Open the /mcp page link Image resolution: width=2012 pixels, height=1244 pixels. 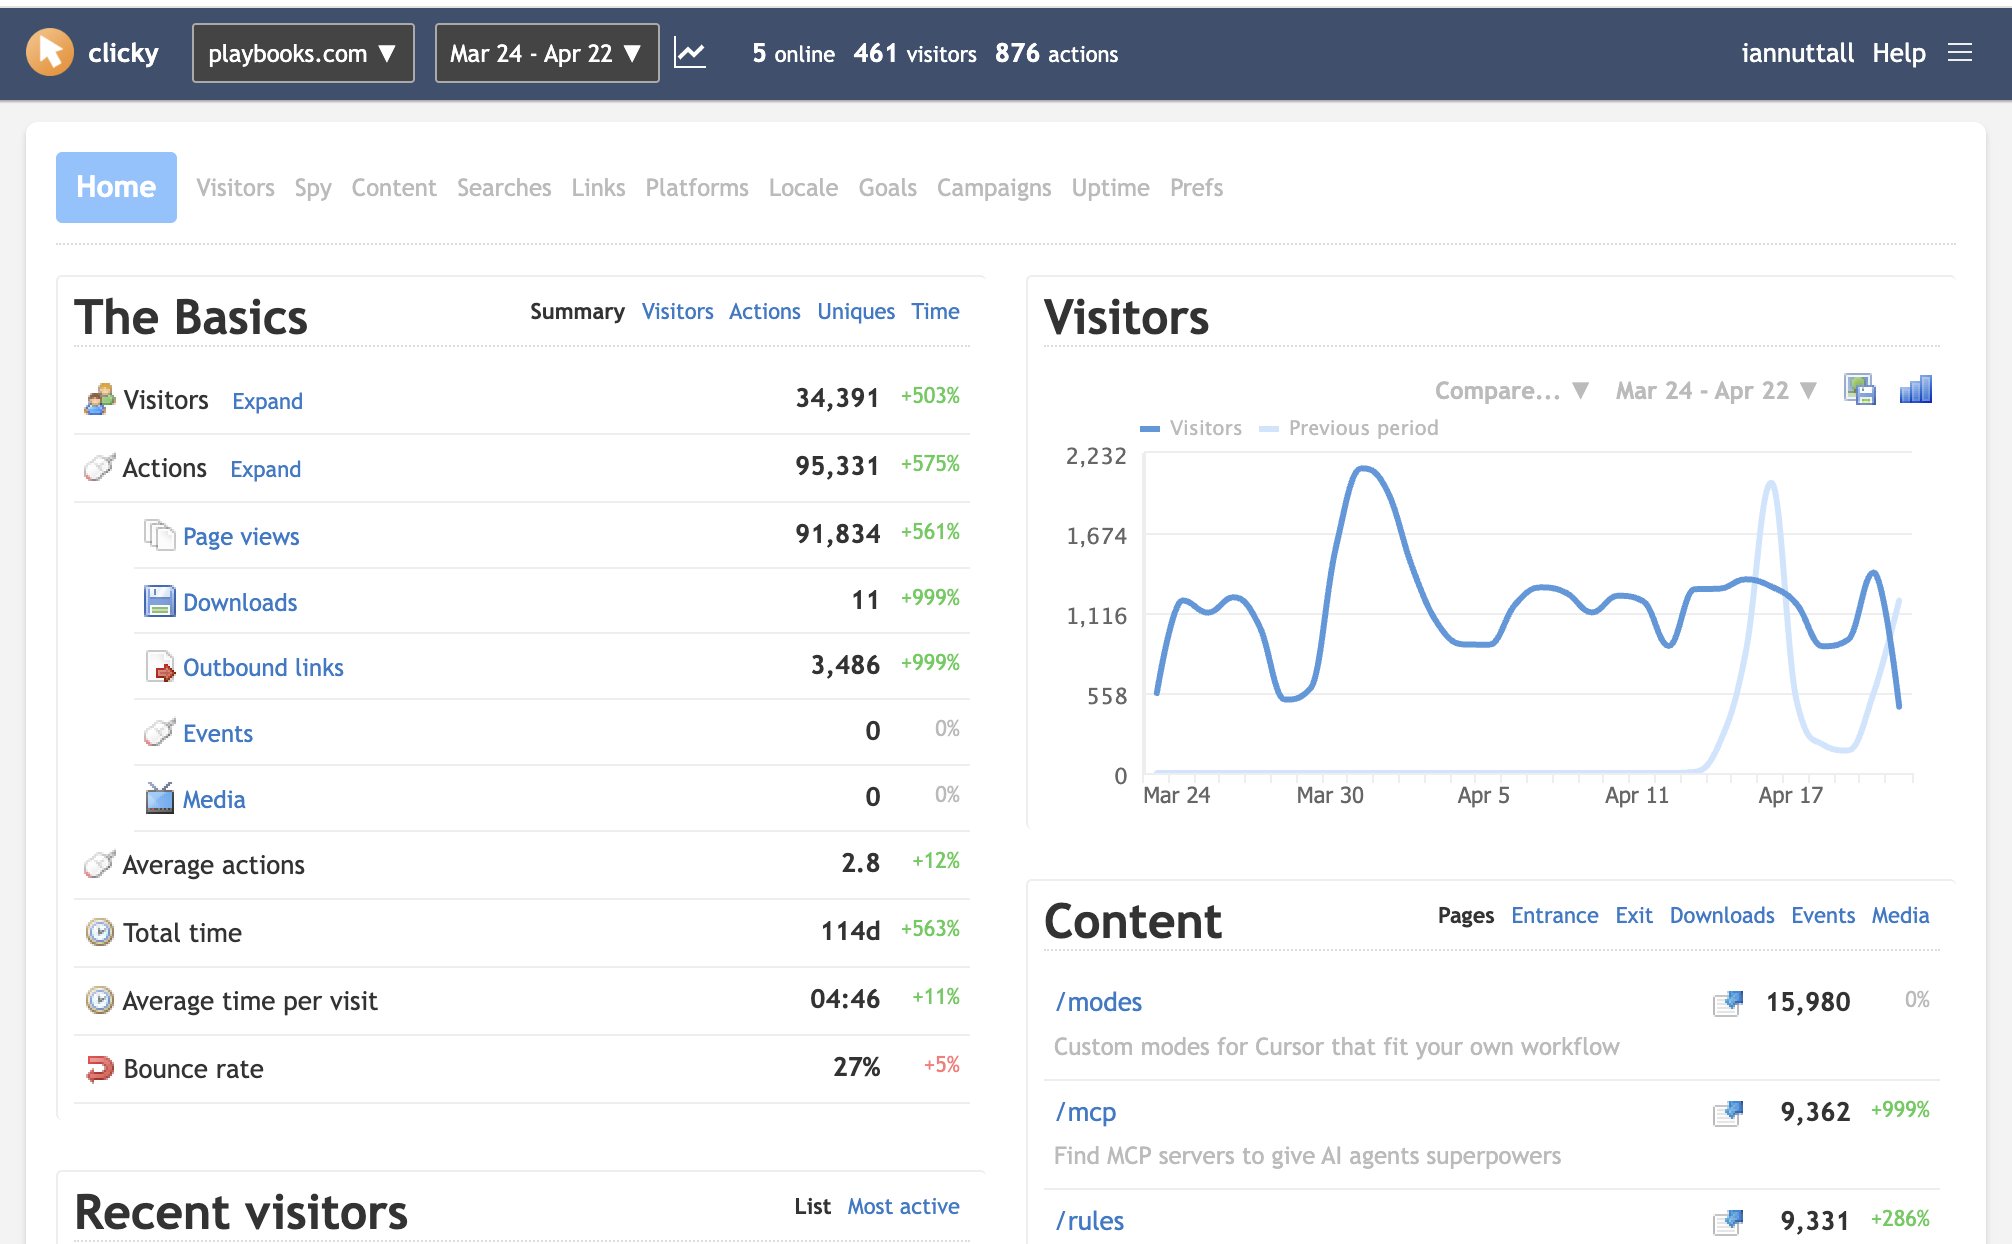click(x=1086, y=1112)
